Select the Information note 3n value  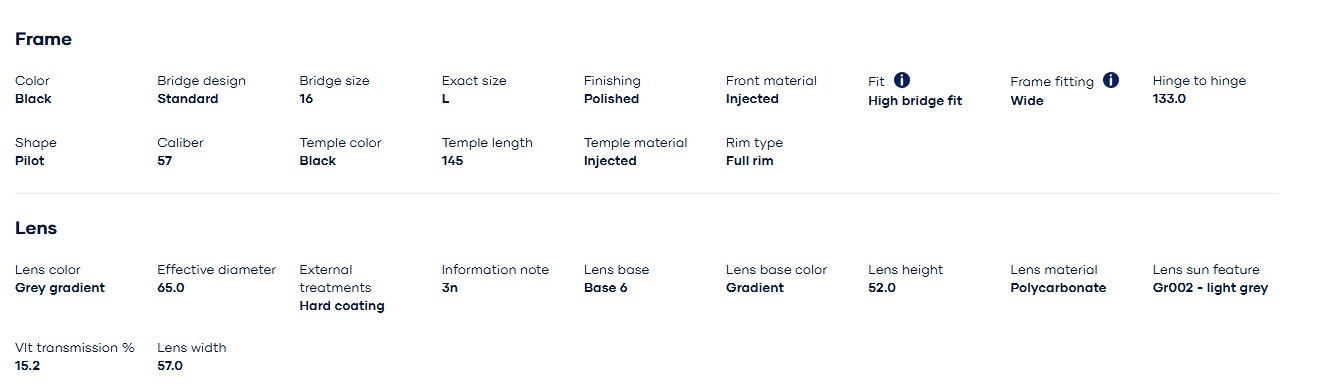(x=450, y=287)
